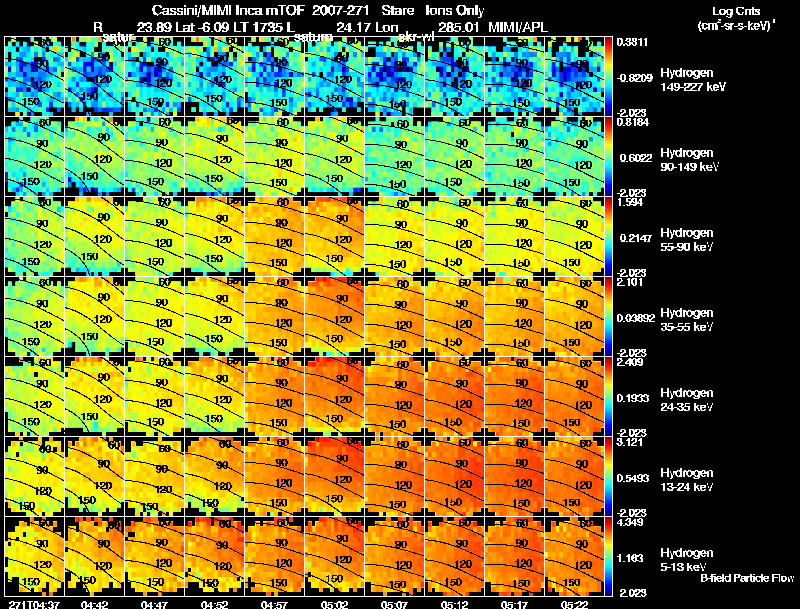Click the date '2007-271' in the title
This screenshot has width=800, height=609.
[x=340, y=11]
